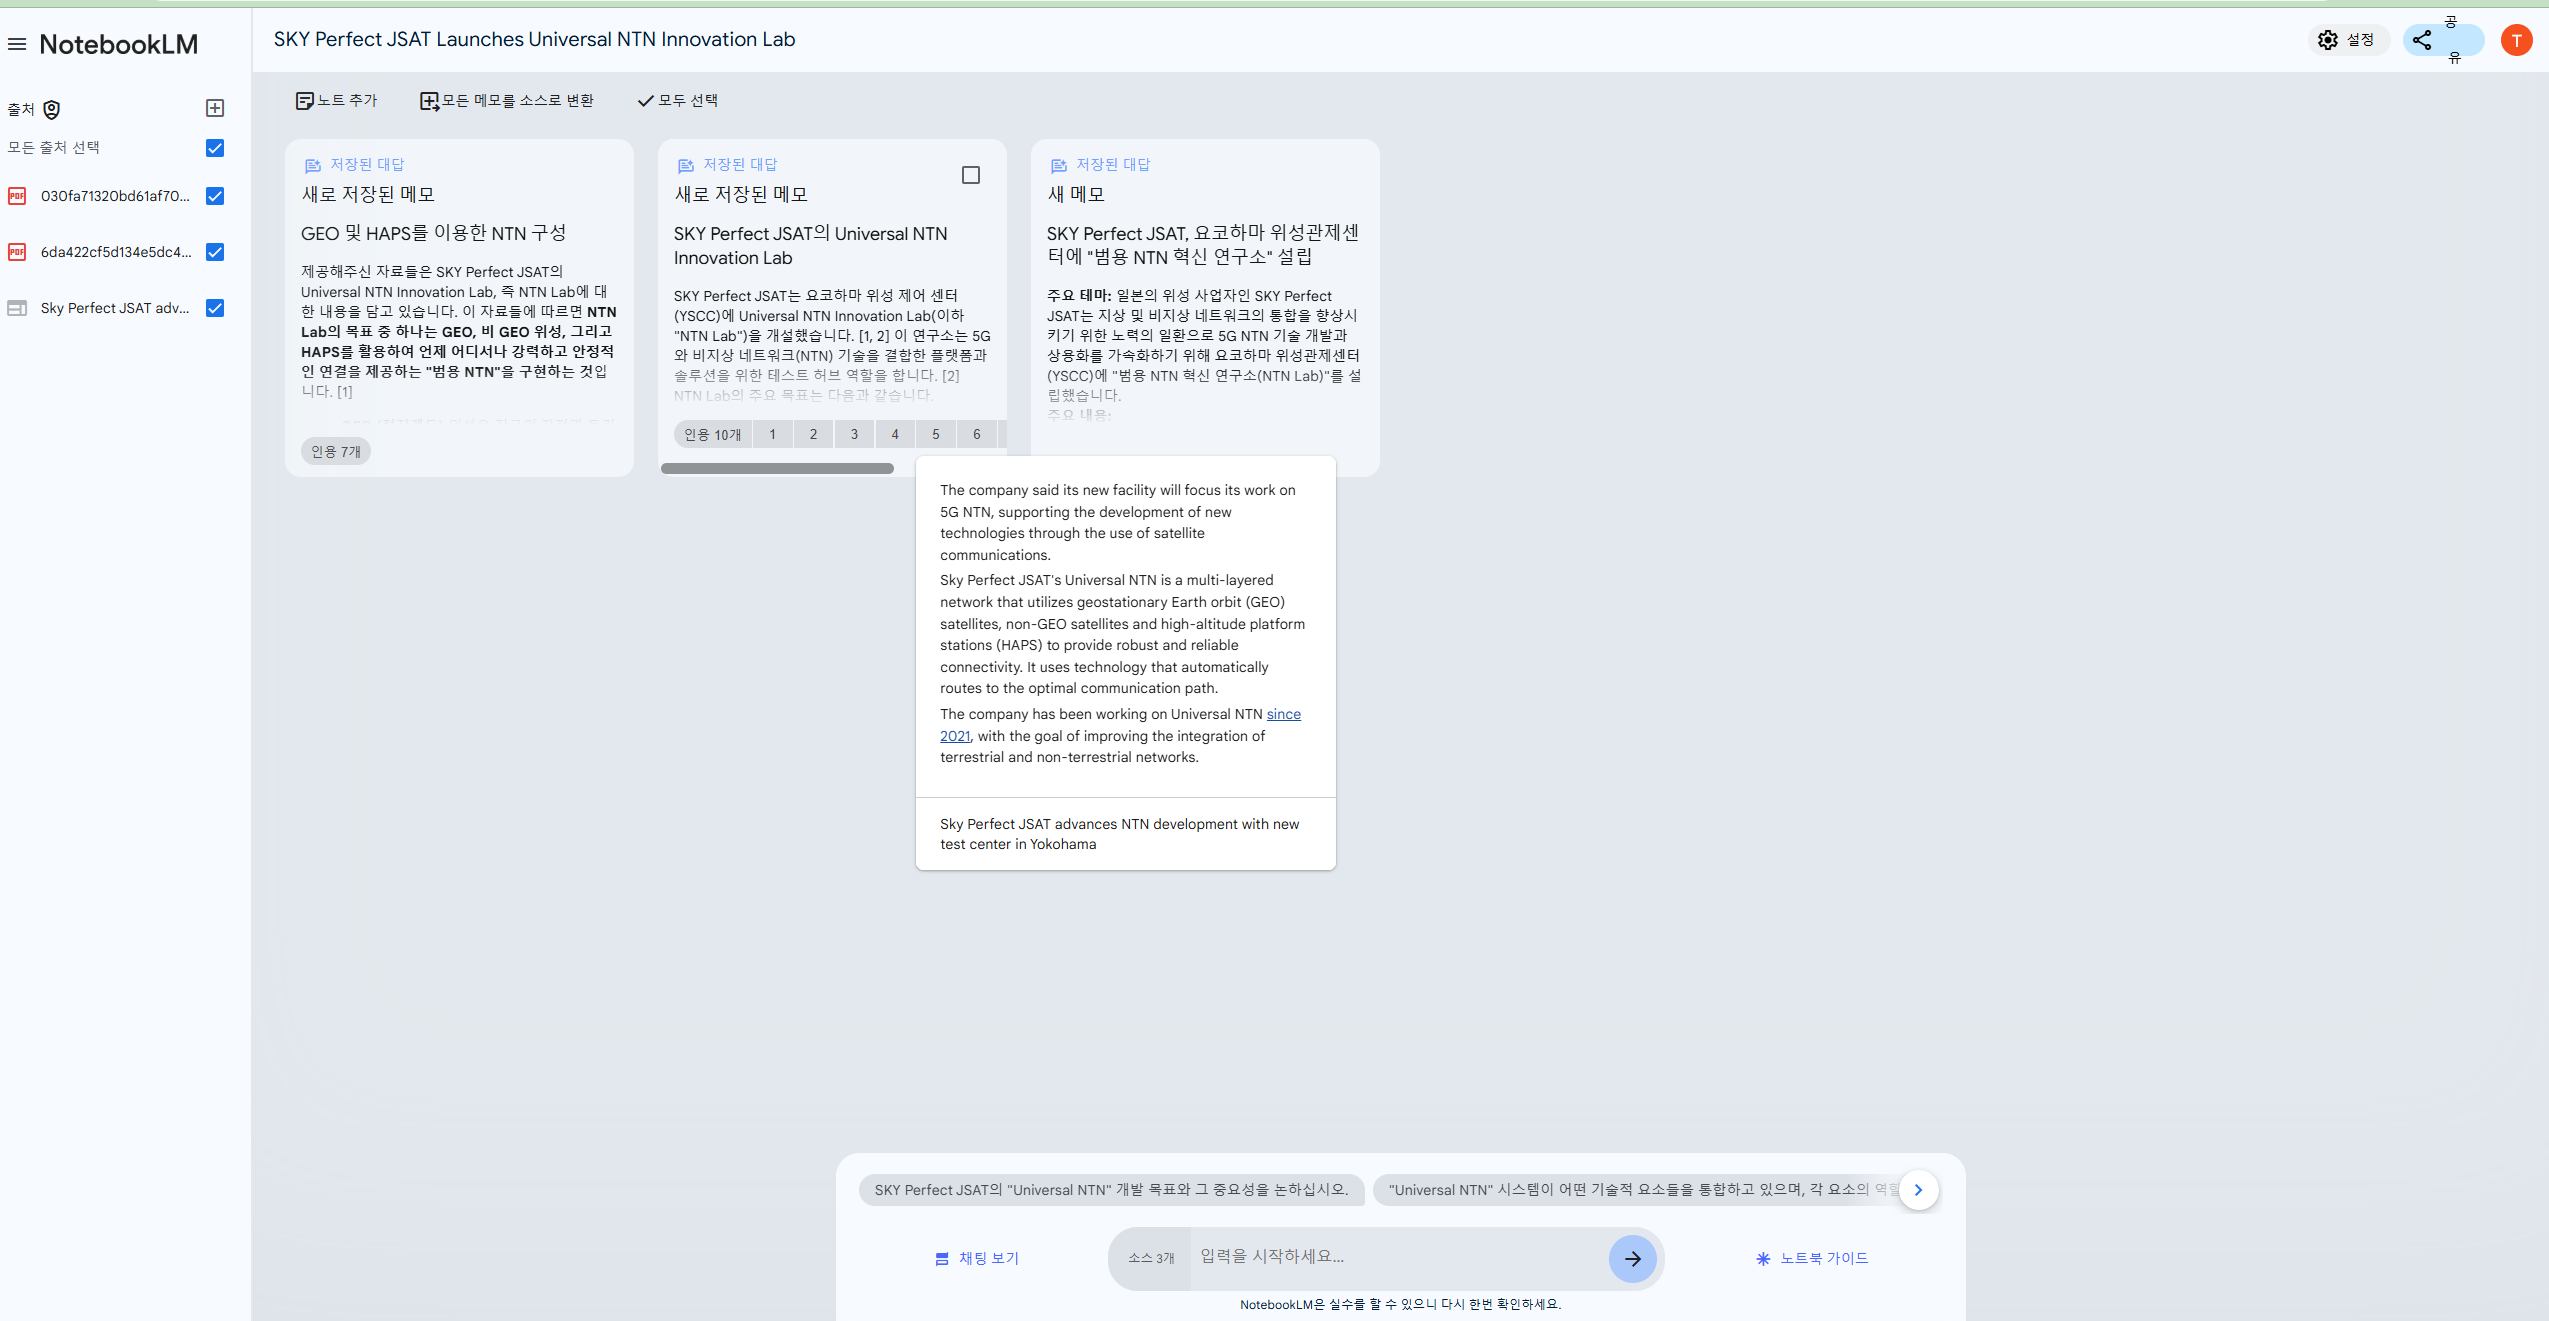2549x1321 pixels.
Task: Open the hamburger menu beside NotebookLM
Action: point(17,44)
